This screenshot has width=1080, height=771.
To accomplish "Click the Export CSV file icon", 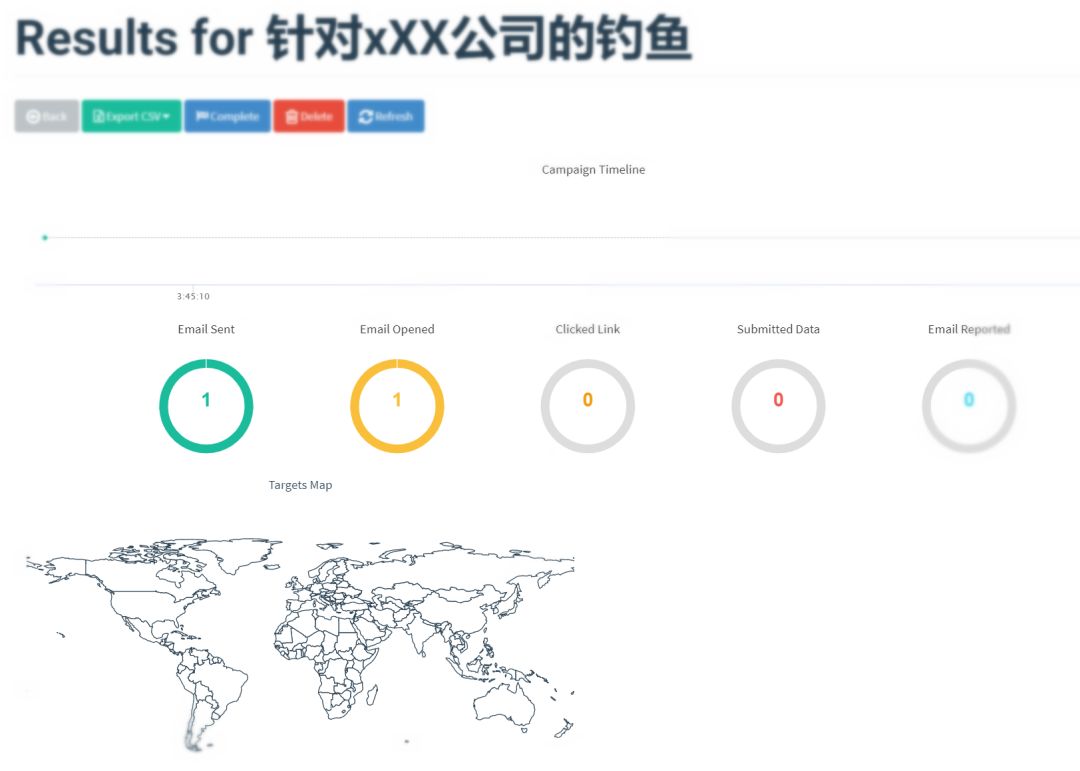I will point(98,116).
